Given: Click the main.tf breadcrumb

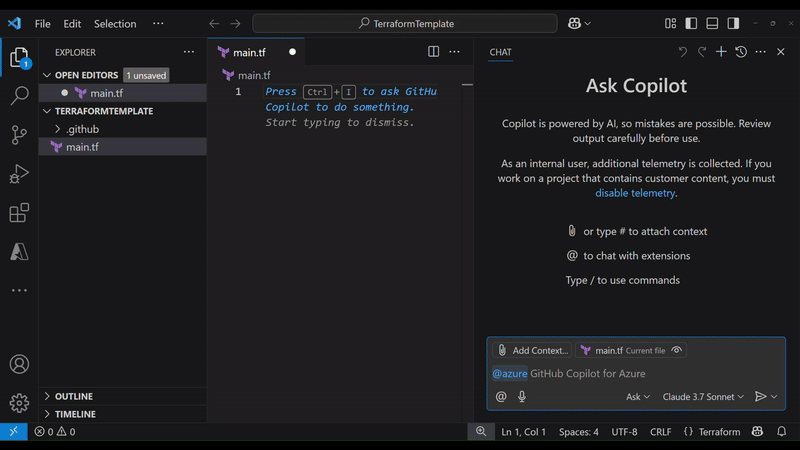Looking at the screenshot, I should pyautogui.click(x=247, y=76).
